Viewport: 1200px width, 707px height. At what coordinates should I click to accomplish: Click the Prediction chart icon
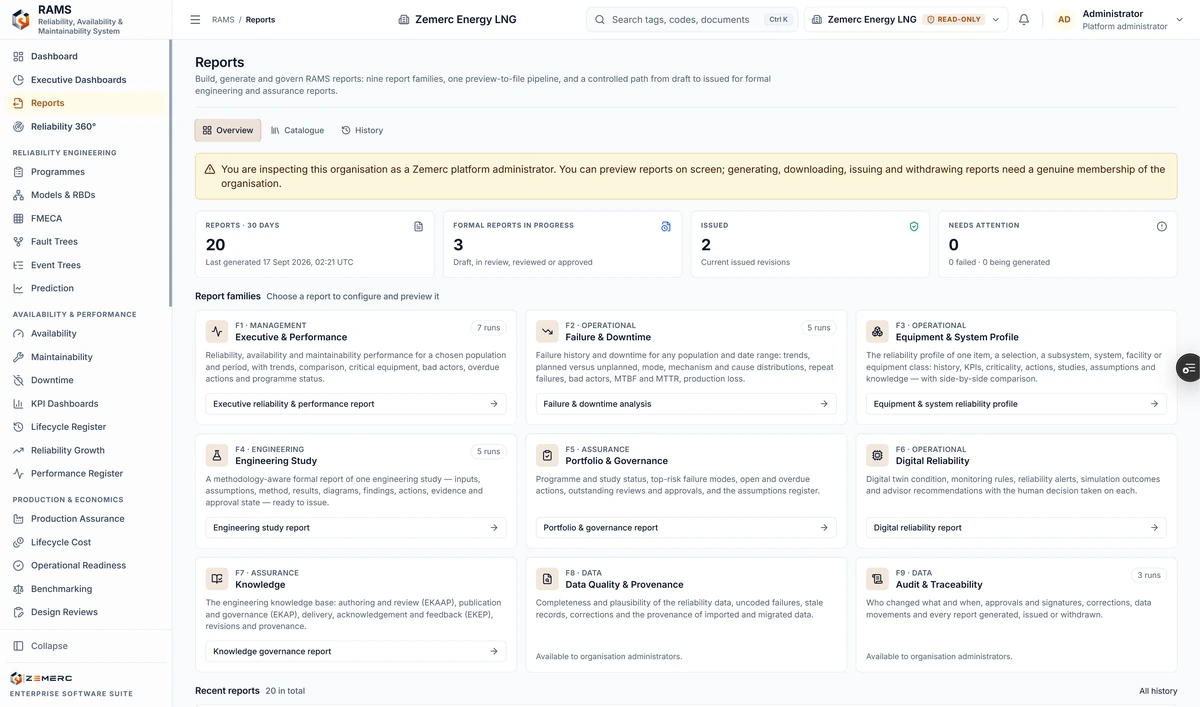[19, 288]
